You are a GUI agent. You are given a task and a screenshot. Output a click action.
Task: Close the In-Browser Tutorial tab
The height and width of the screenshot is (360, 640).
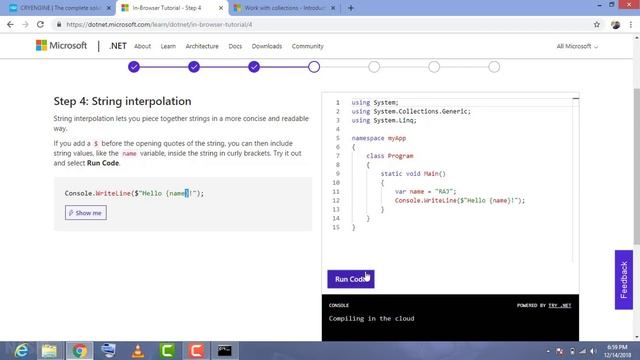(x=221, y=8)
